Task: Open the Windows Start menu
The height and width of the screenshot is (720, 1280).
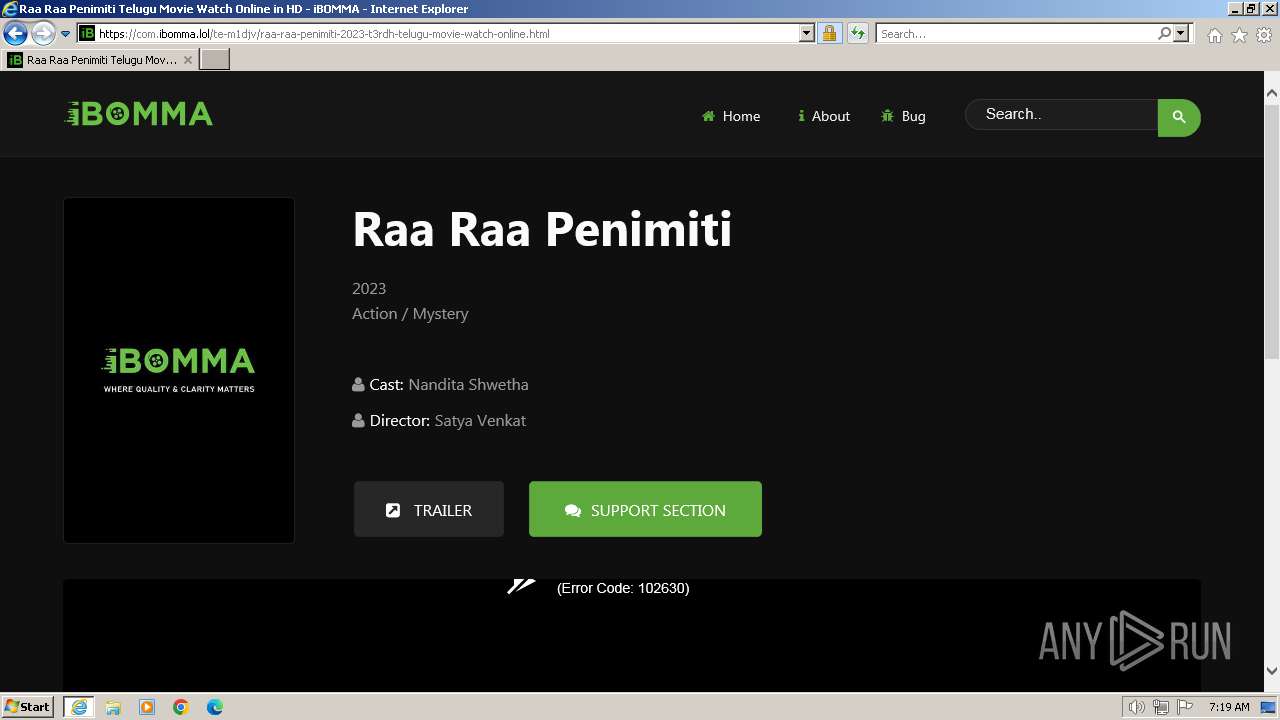Action: pos(28,706)
